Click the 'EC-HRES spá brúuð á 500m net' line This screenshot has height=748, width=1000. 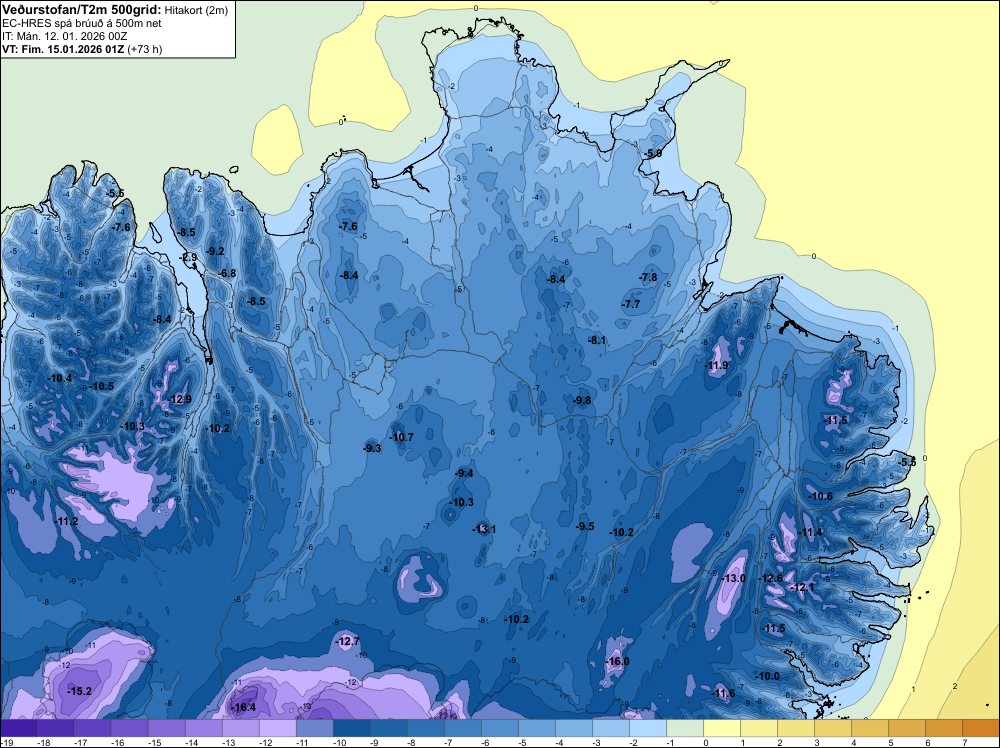point(82,24)
